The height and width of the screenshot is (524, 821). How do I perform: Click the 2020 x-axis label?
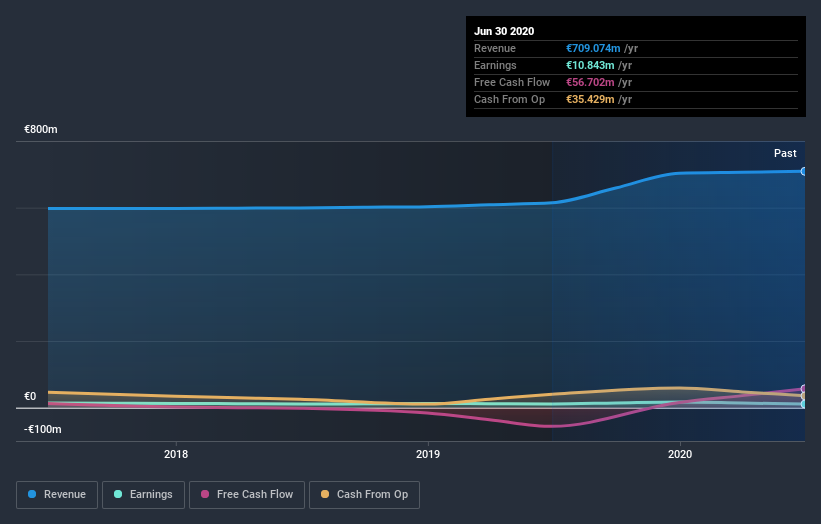680,454
